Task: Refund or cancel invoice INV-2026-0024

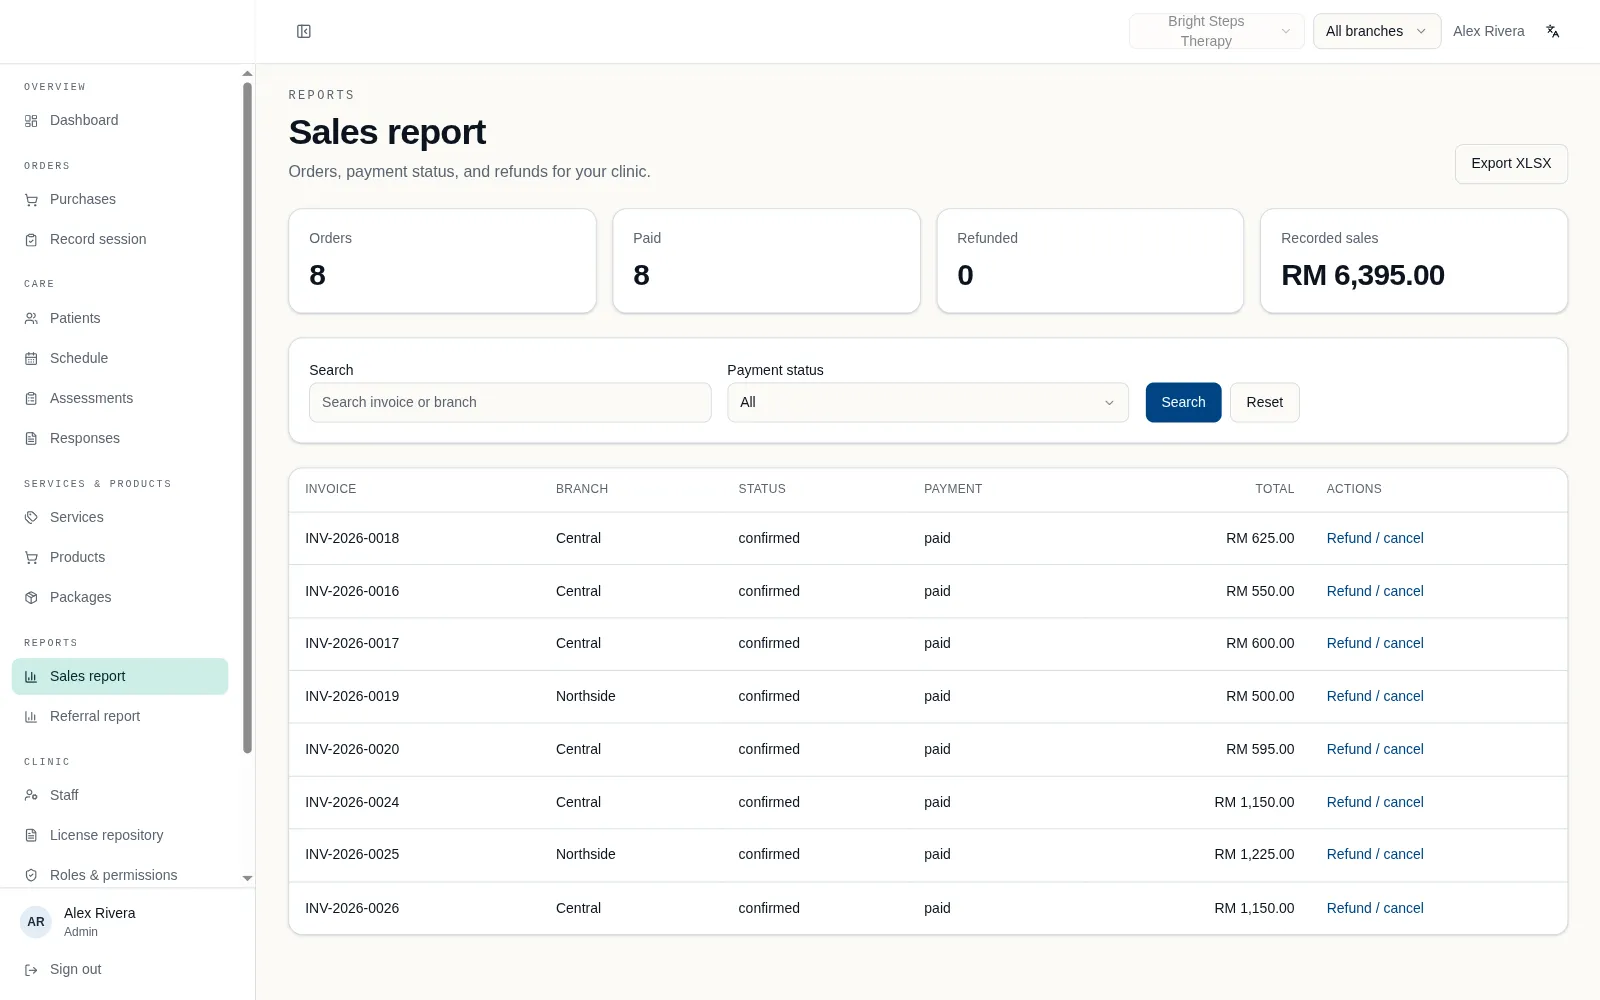Action: click(x=1375, y=802)
